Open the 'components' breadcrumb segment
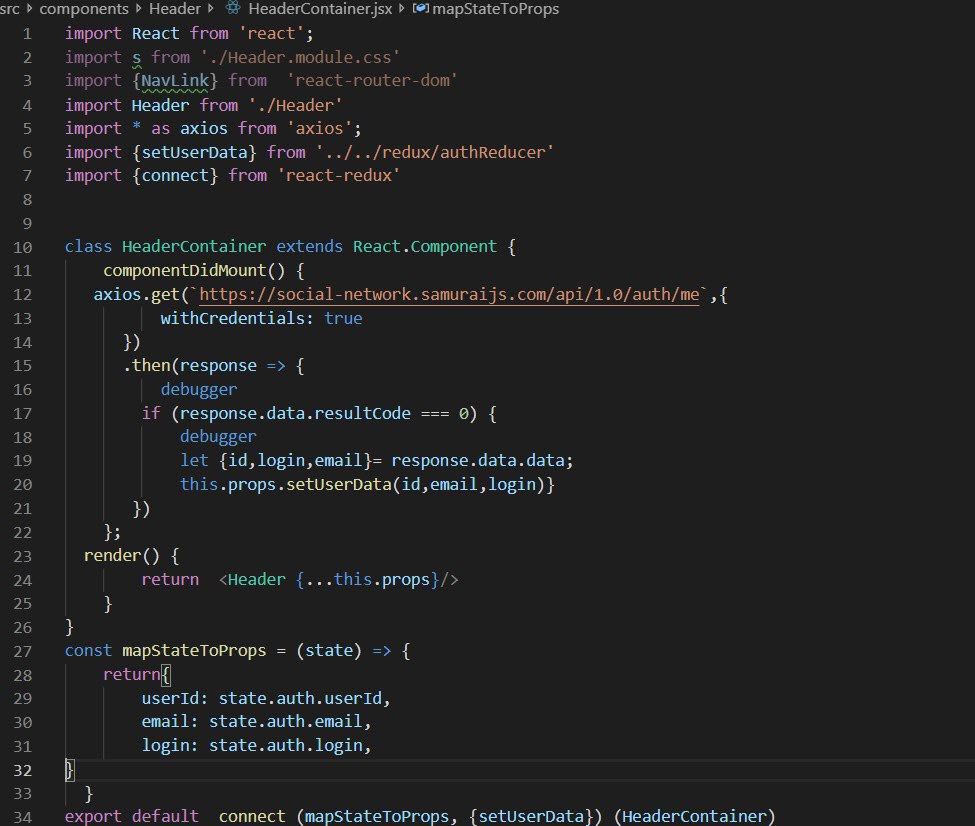975x826 pixels. [x=84, y=9]
